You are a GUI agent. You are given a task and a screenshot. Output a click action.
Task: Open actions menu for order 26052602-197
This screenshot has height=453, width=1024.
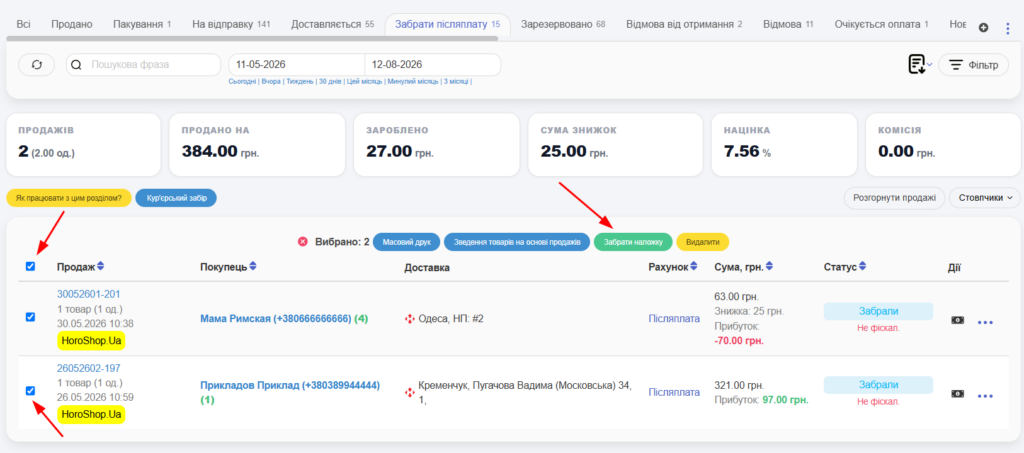point(985,396)
